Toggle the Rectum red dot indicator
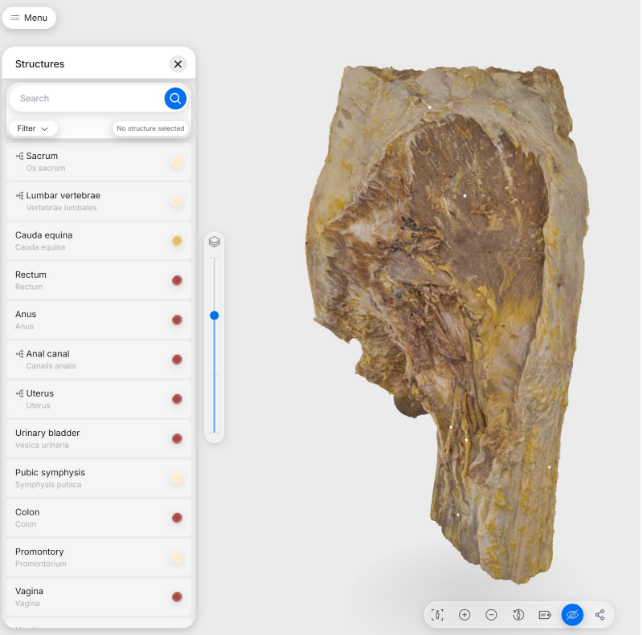Viewport: 642px width, 635px height. click(177, 281)
